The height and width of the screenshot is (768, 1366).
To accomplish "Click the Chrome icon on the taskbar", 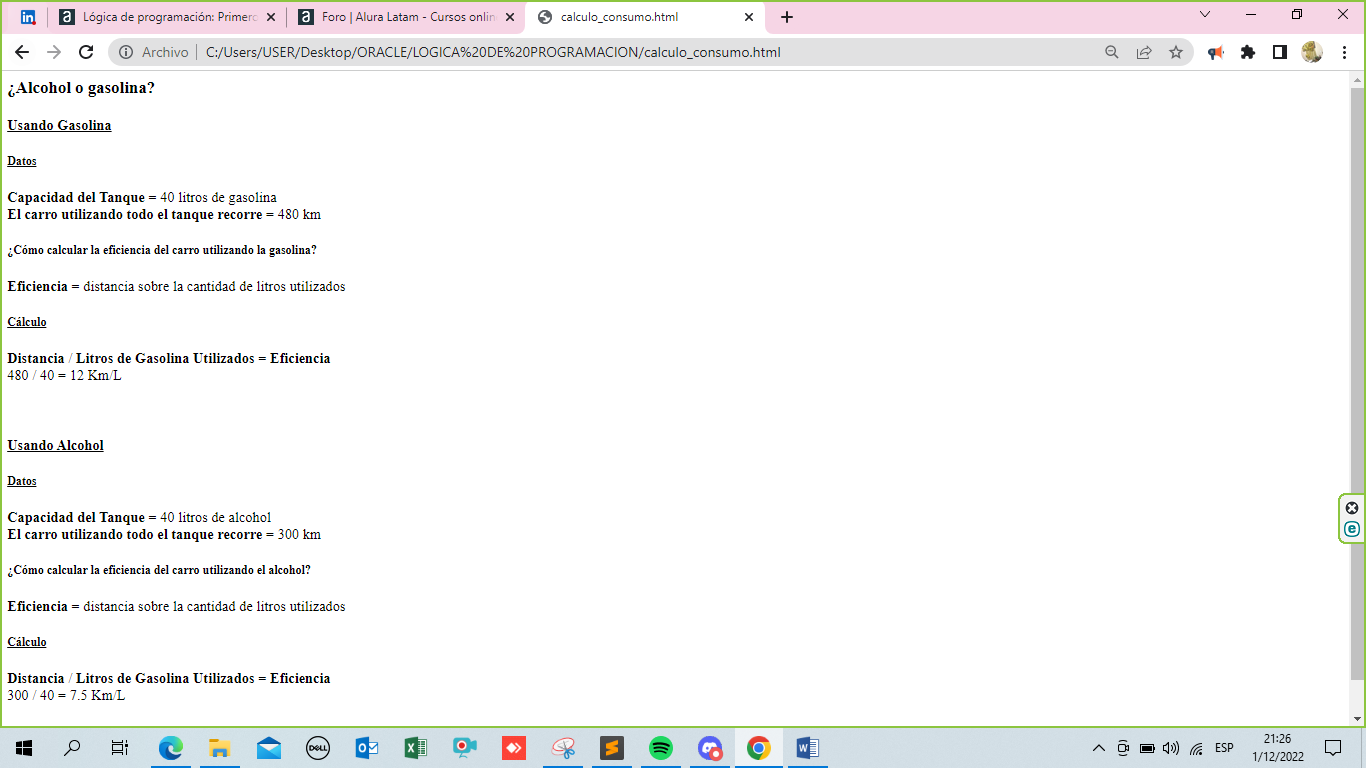I will 759,747.
